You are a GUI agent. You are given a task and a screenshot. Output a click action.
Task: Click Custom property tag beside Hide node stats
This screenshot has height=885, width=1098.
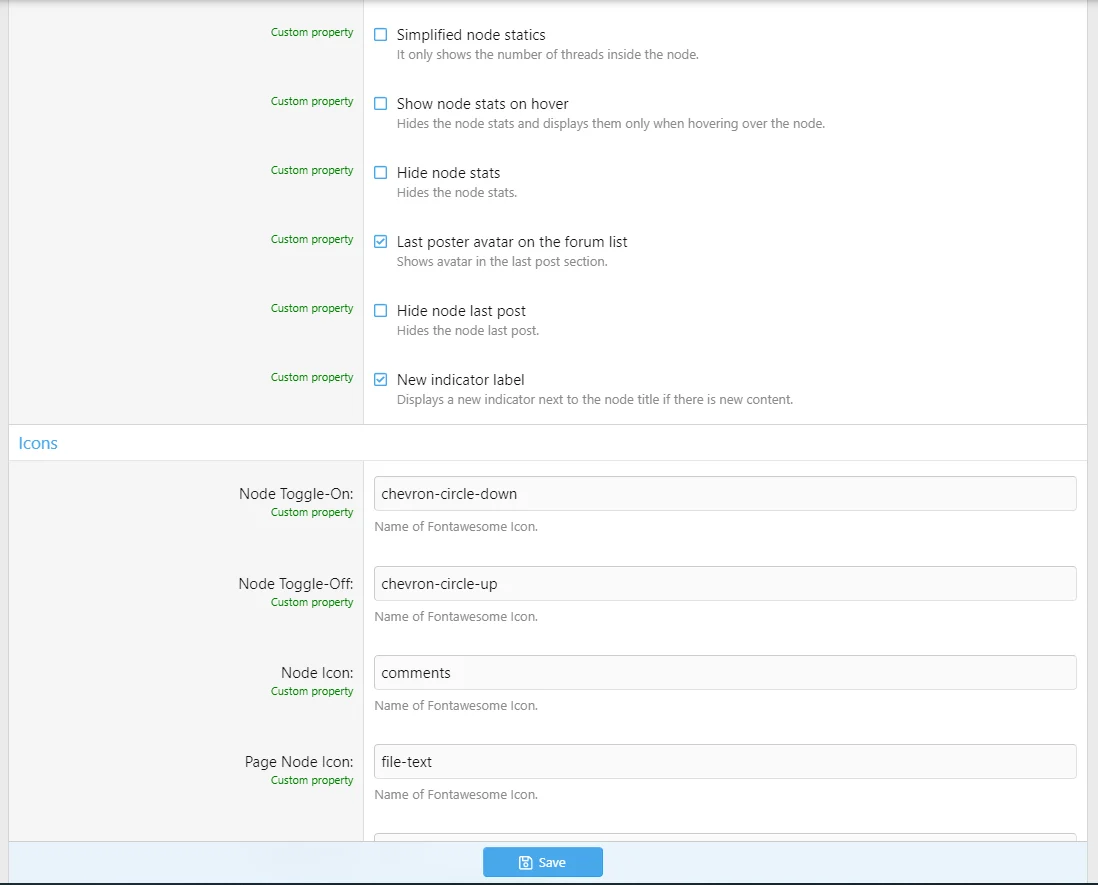(x=312, y=171)
